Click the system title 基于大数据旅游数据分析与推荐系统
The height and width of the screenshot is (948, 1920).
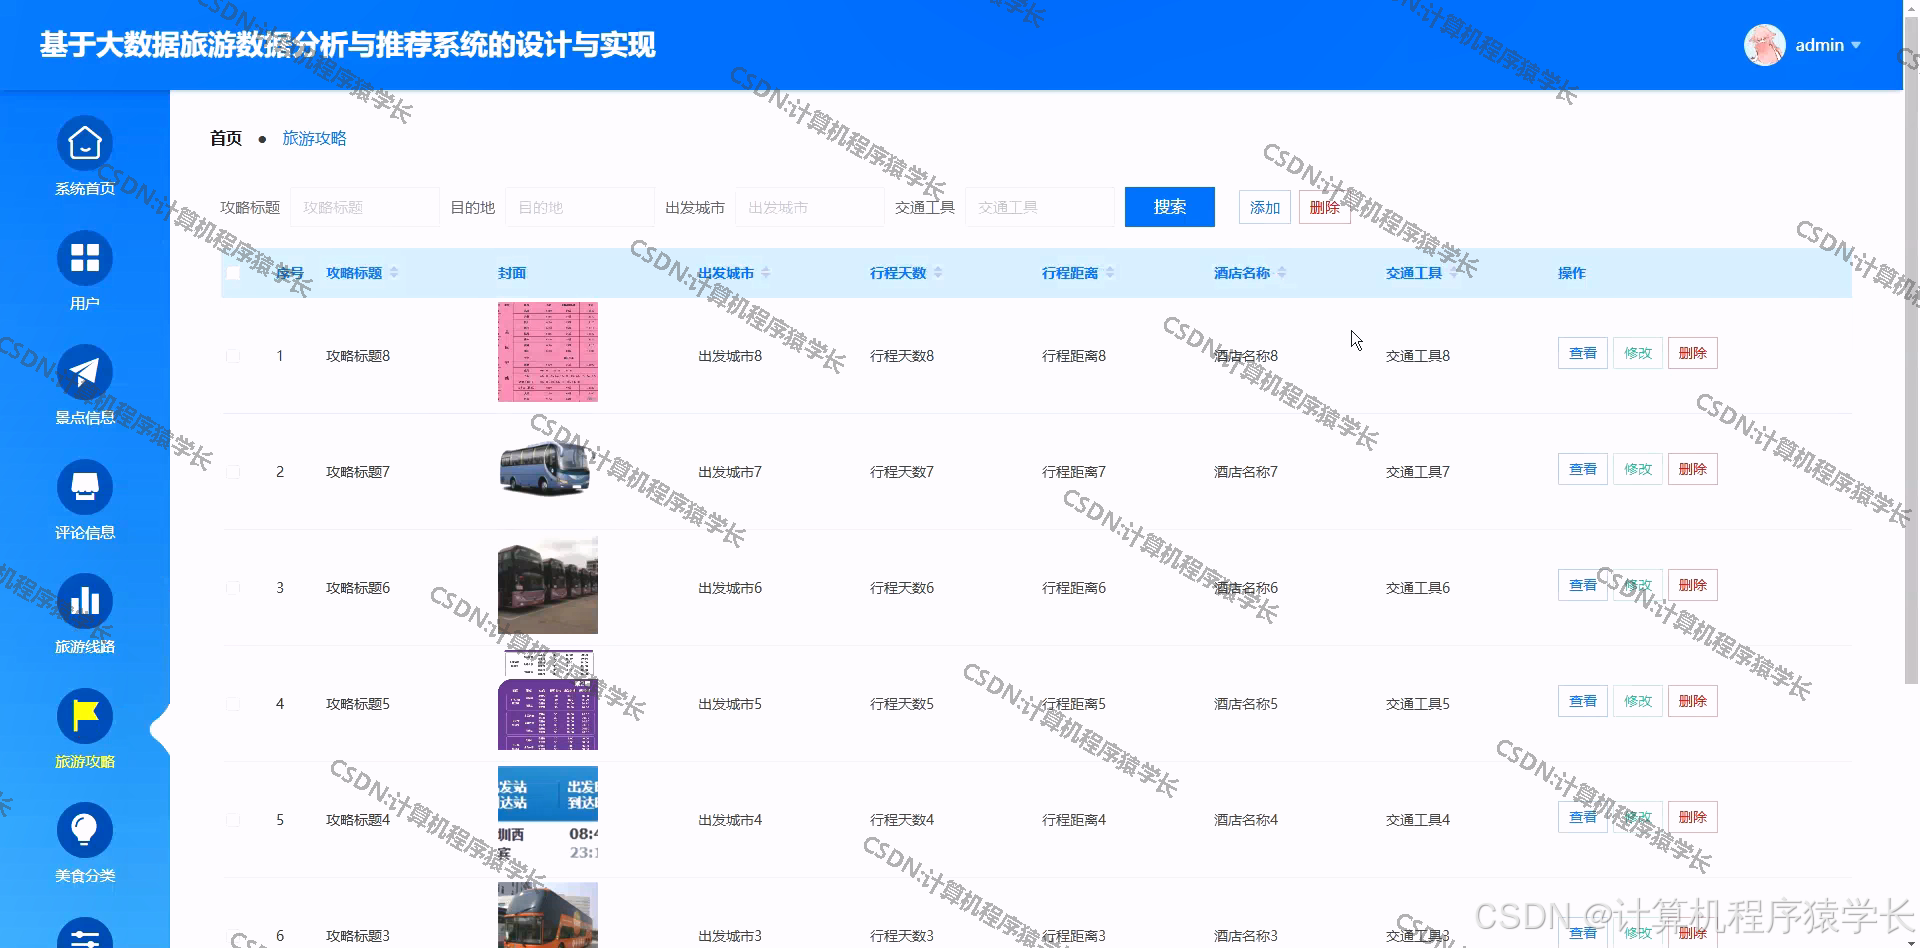tap(348, 45)
